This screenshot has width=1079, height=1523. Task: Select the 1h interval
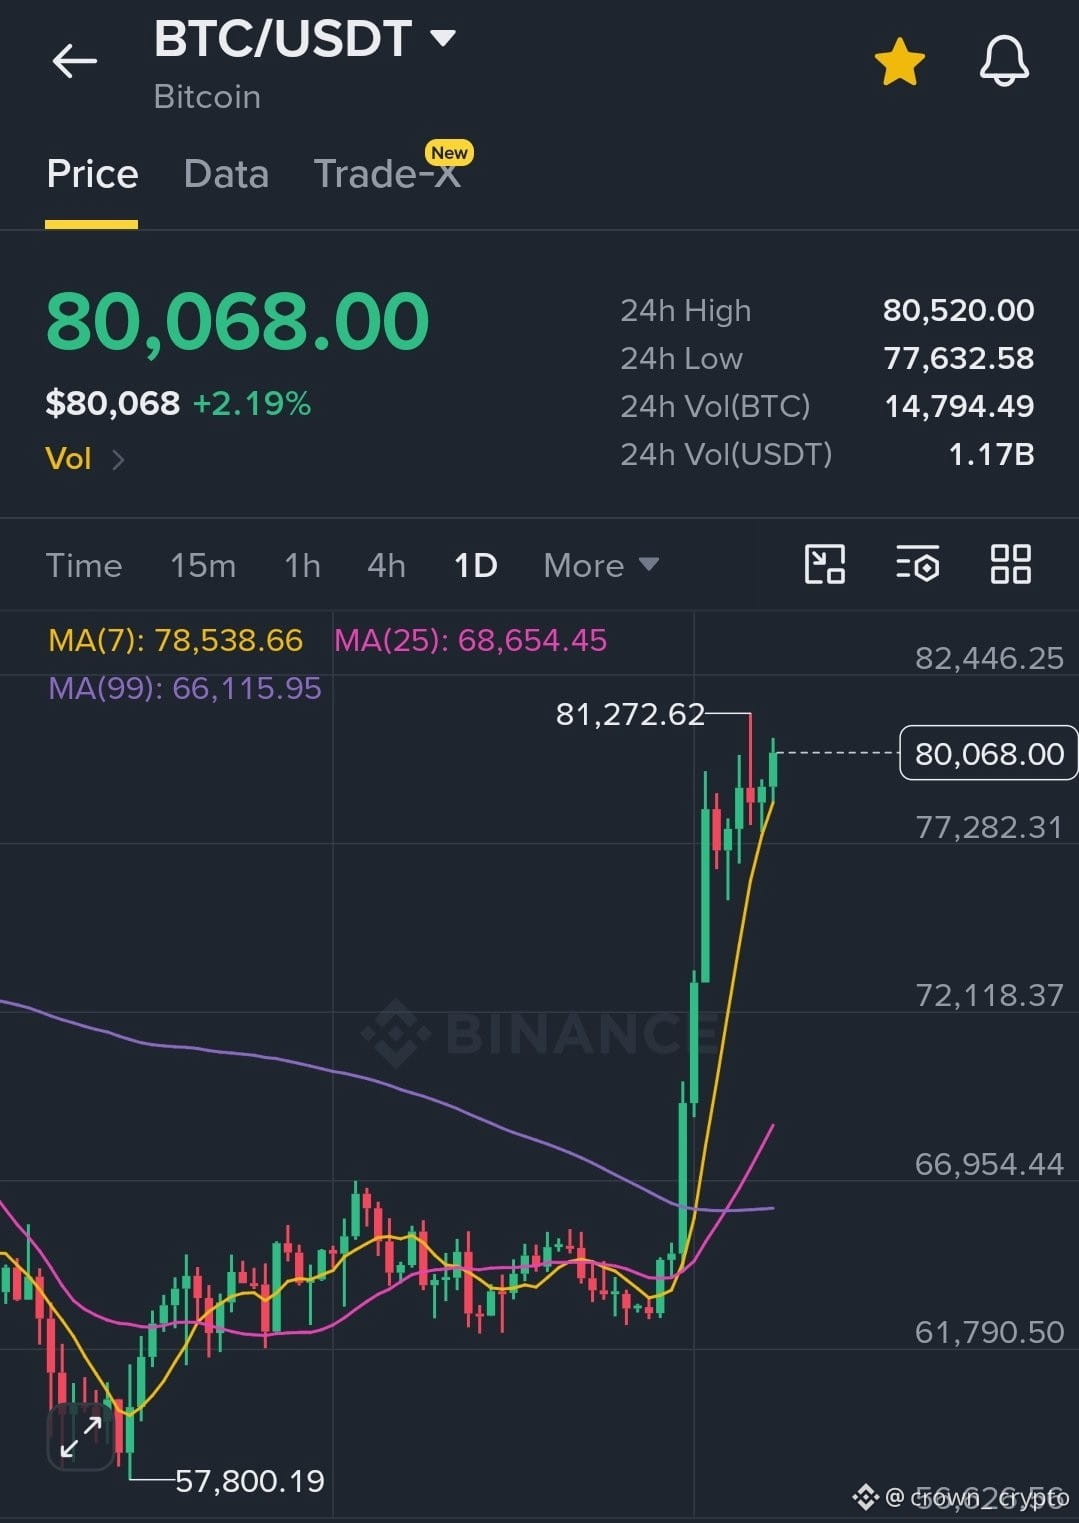click(302, 566)
